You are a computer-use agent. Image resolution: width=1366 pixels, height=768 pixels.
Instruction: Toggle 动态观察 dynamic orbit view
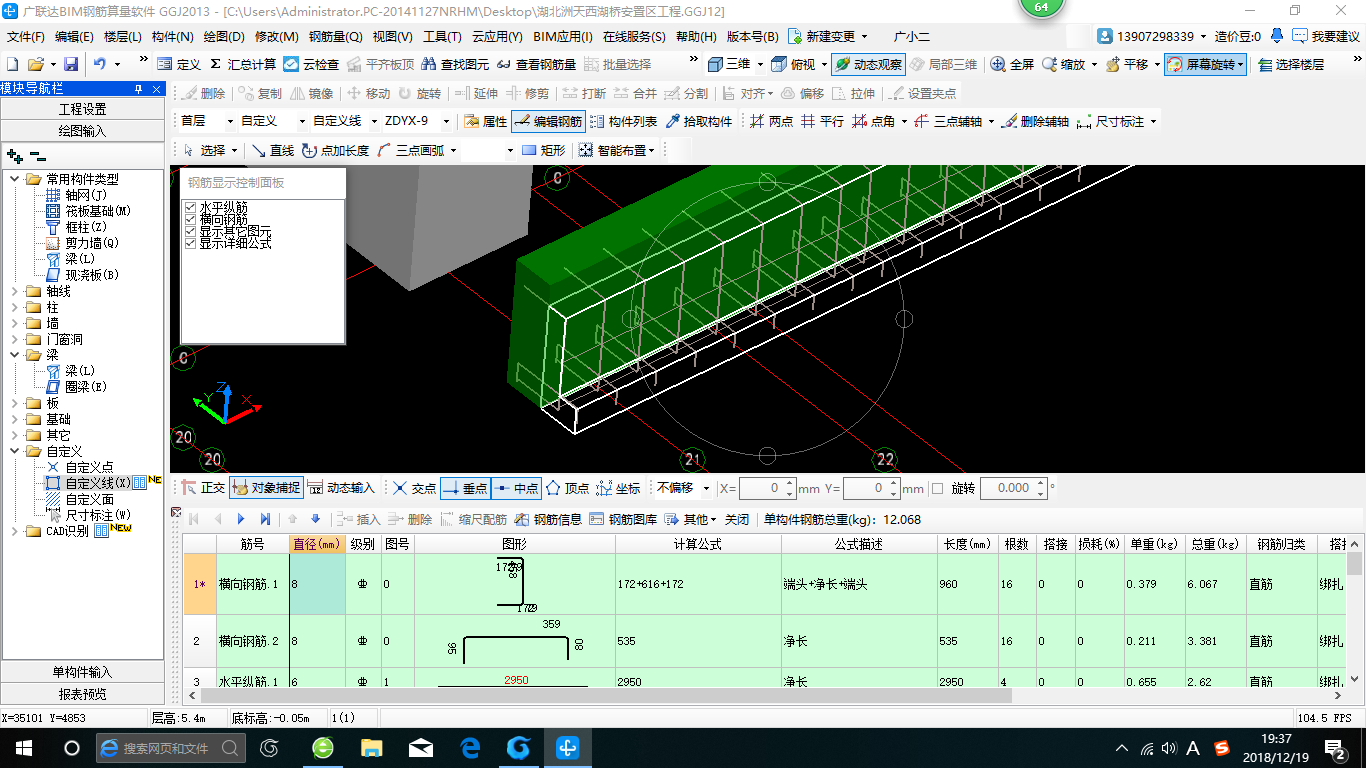pyautogui.click(x=868, y=64)
